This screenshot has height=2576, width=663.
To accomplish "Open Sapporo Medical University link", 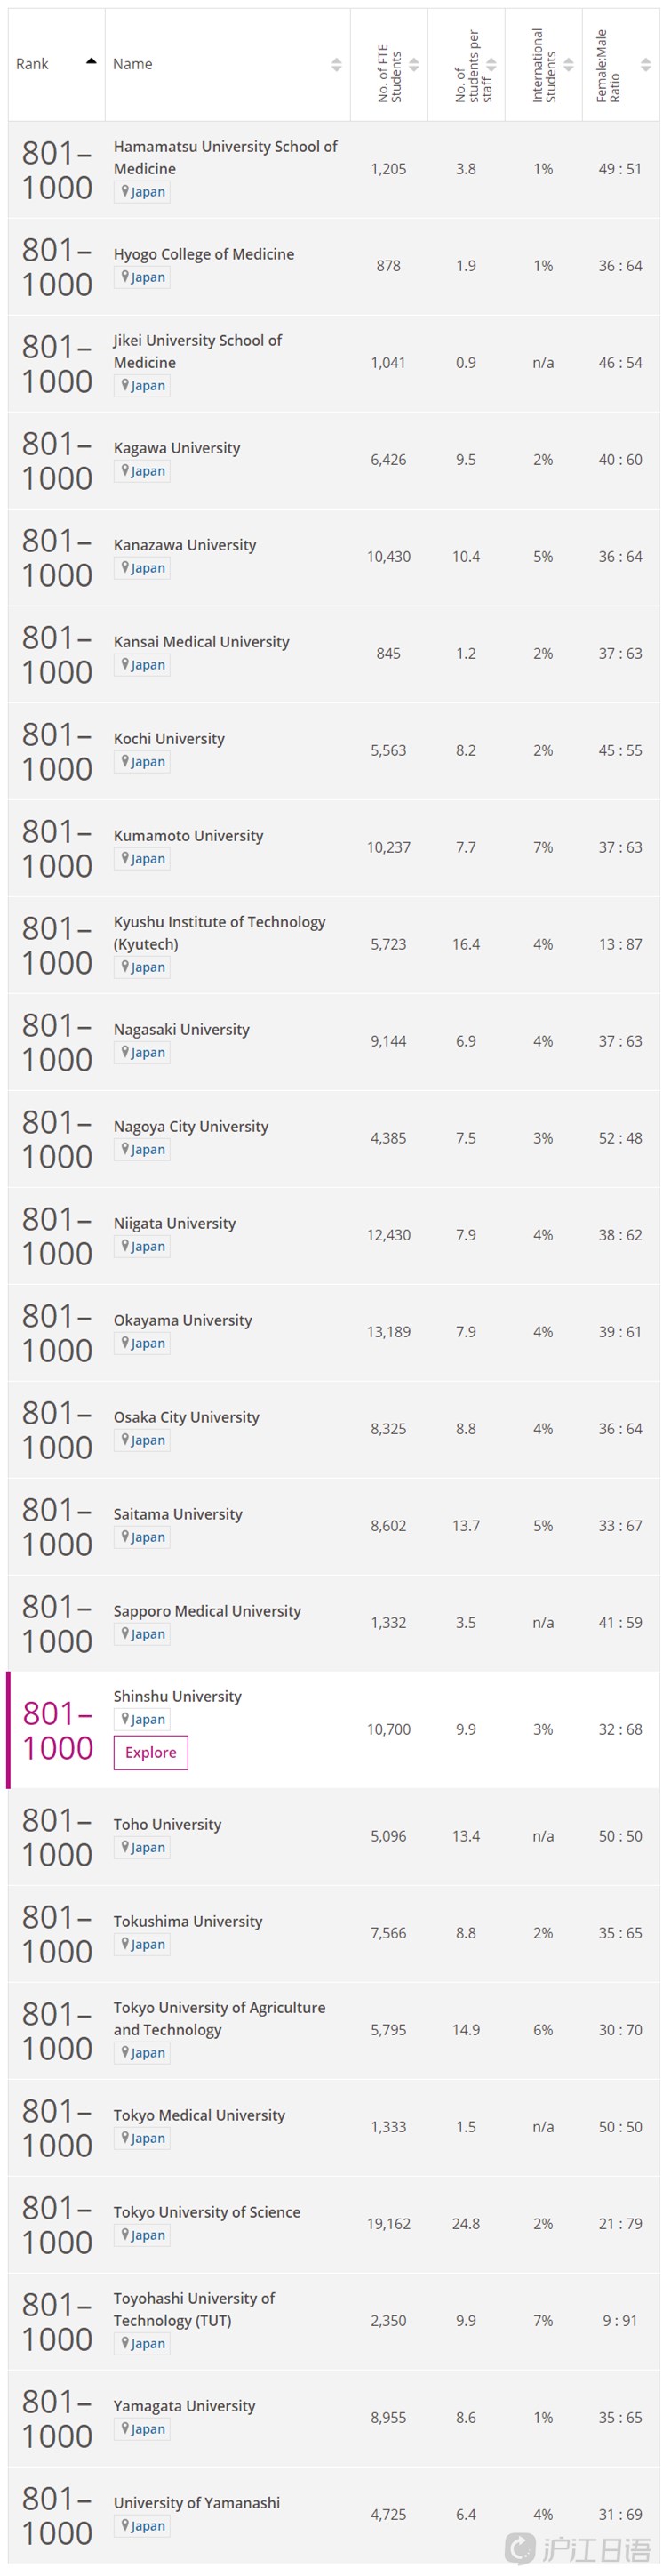I will (x=207, y=1610).
